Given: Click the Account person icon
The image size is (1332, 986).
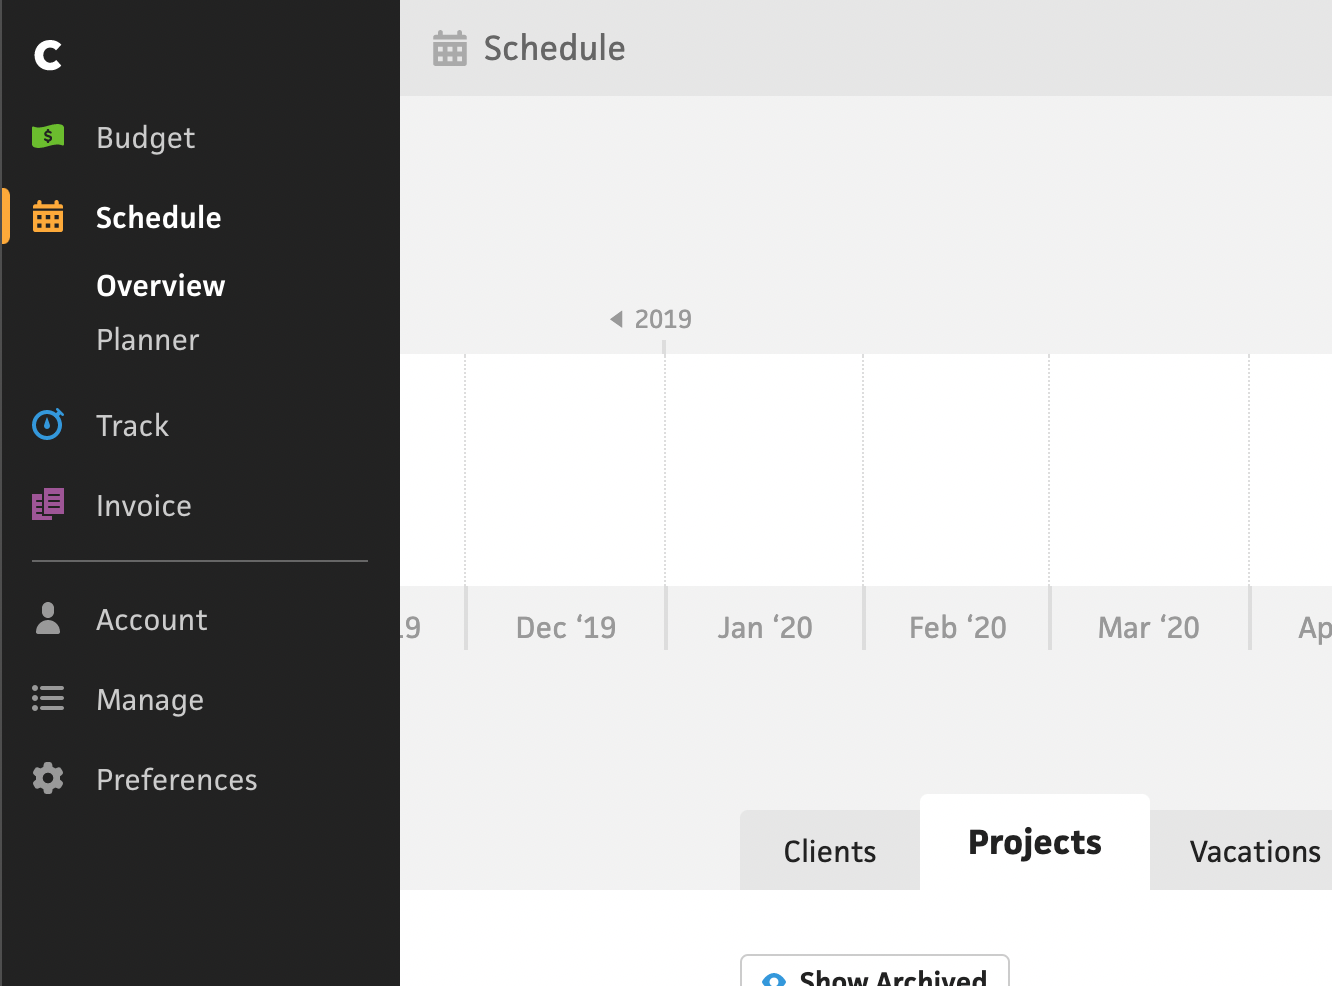Looking at the screenshot, I should tap(48, 619).
